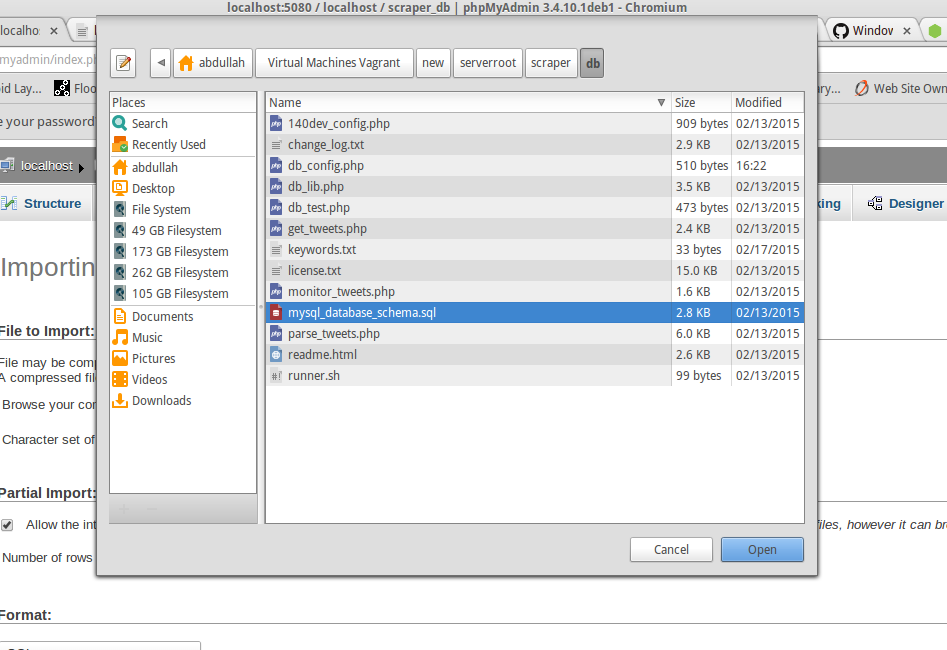Sort files by the Name column header
This screenshot has width=947, height=650.
click(x=468, y=103)
